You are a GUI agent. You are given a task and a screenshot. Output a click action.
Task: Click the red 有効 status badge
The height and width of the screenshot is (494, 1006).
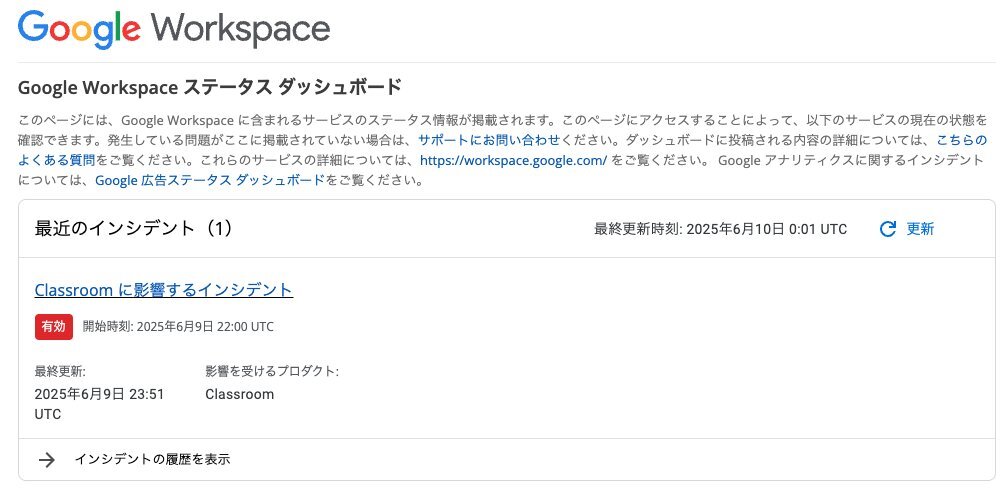pos(54,327)
